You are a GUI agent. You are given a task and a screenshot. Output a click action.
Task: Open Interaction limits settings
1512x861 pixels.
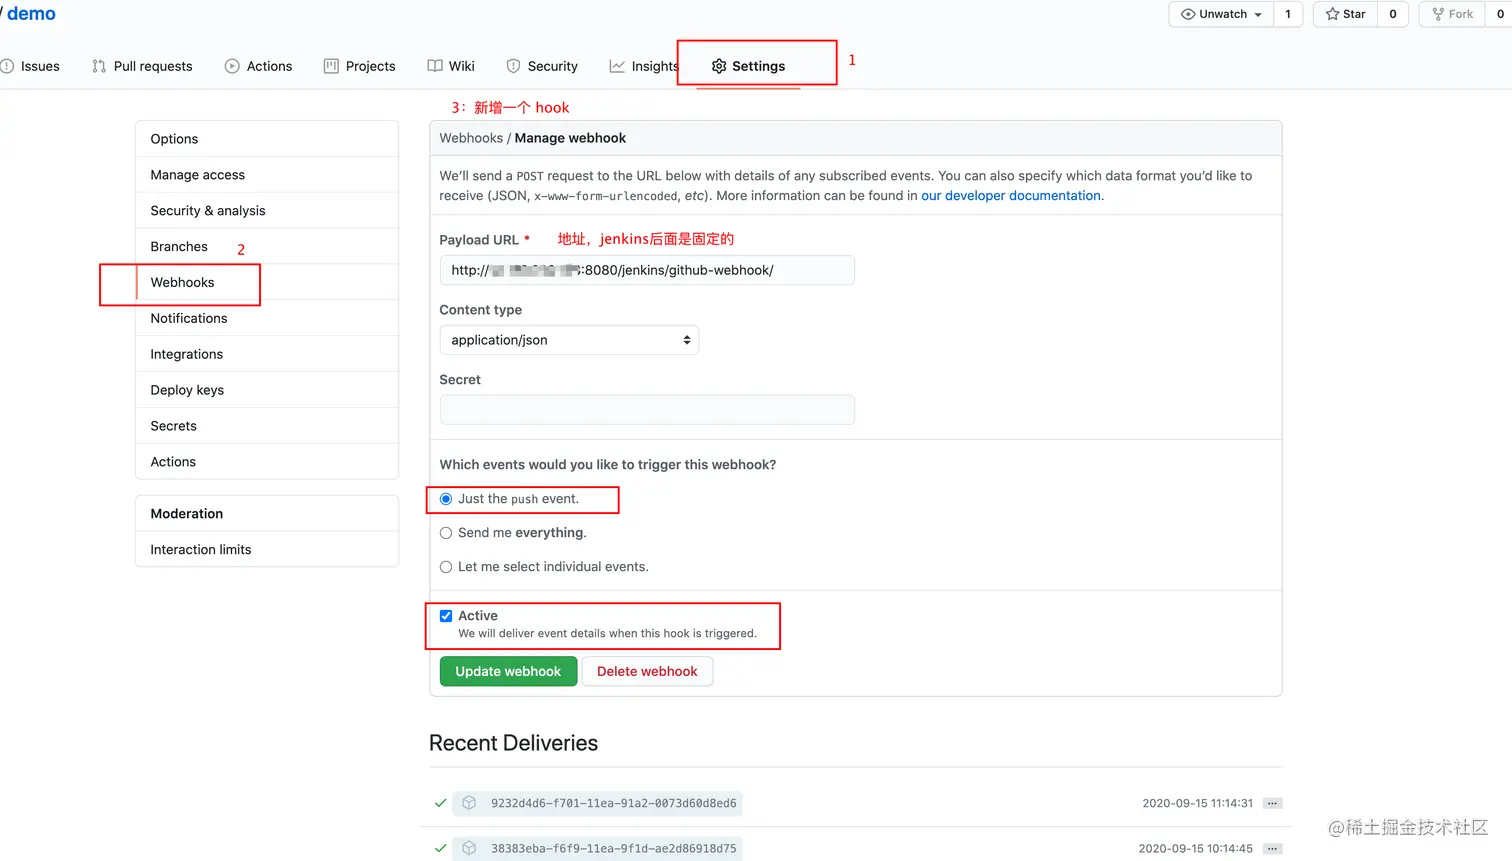[x=267, y=549]
